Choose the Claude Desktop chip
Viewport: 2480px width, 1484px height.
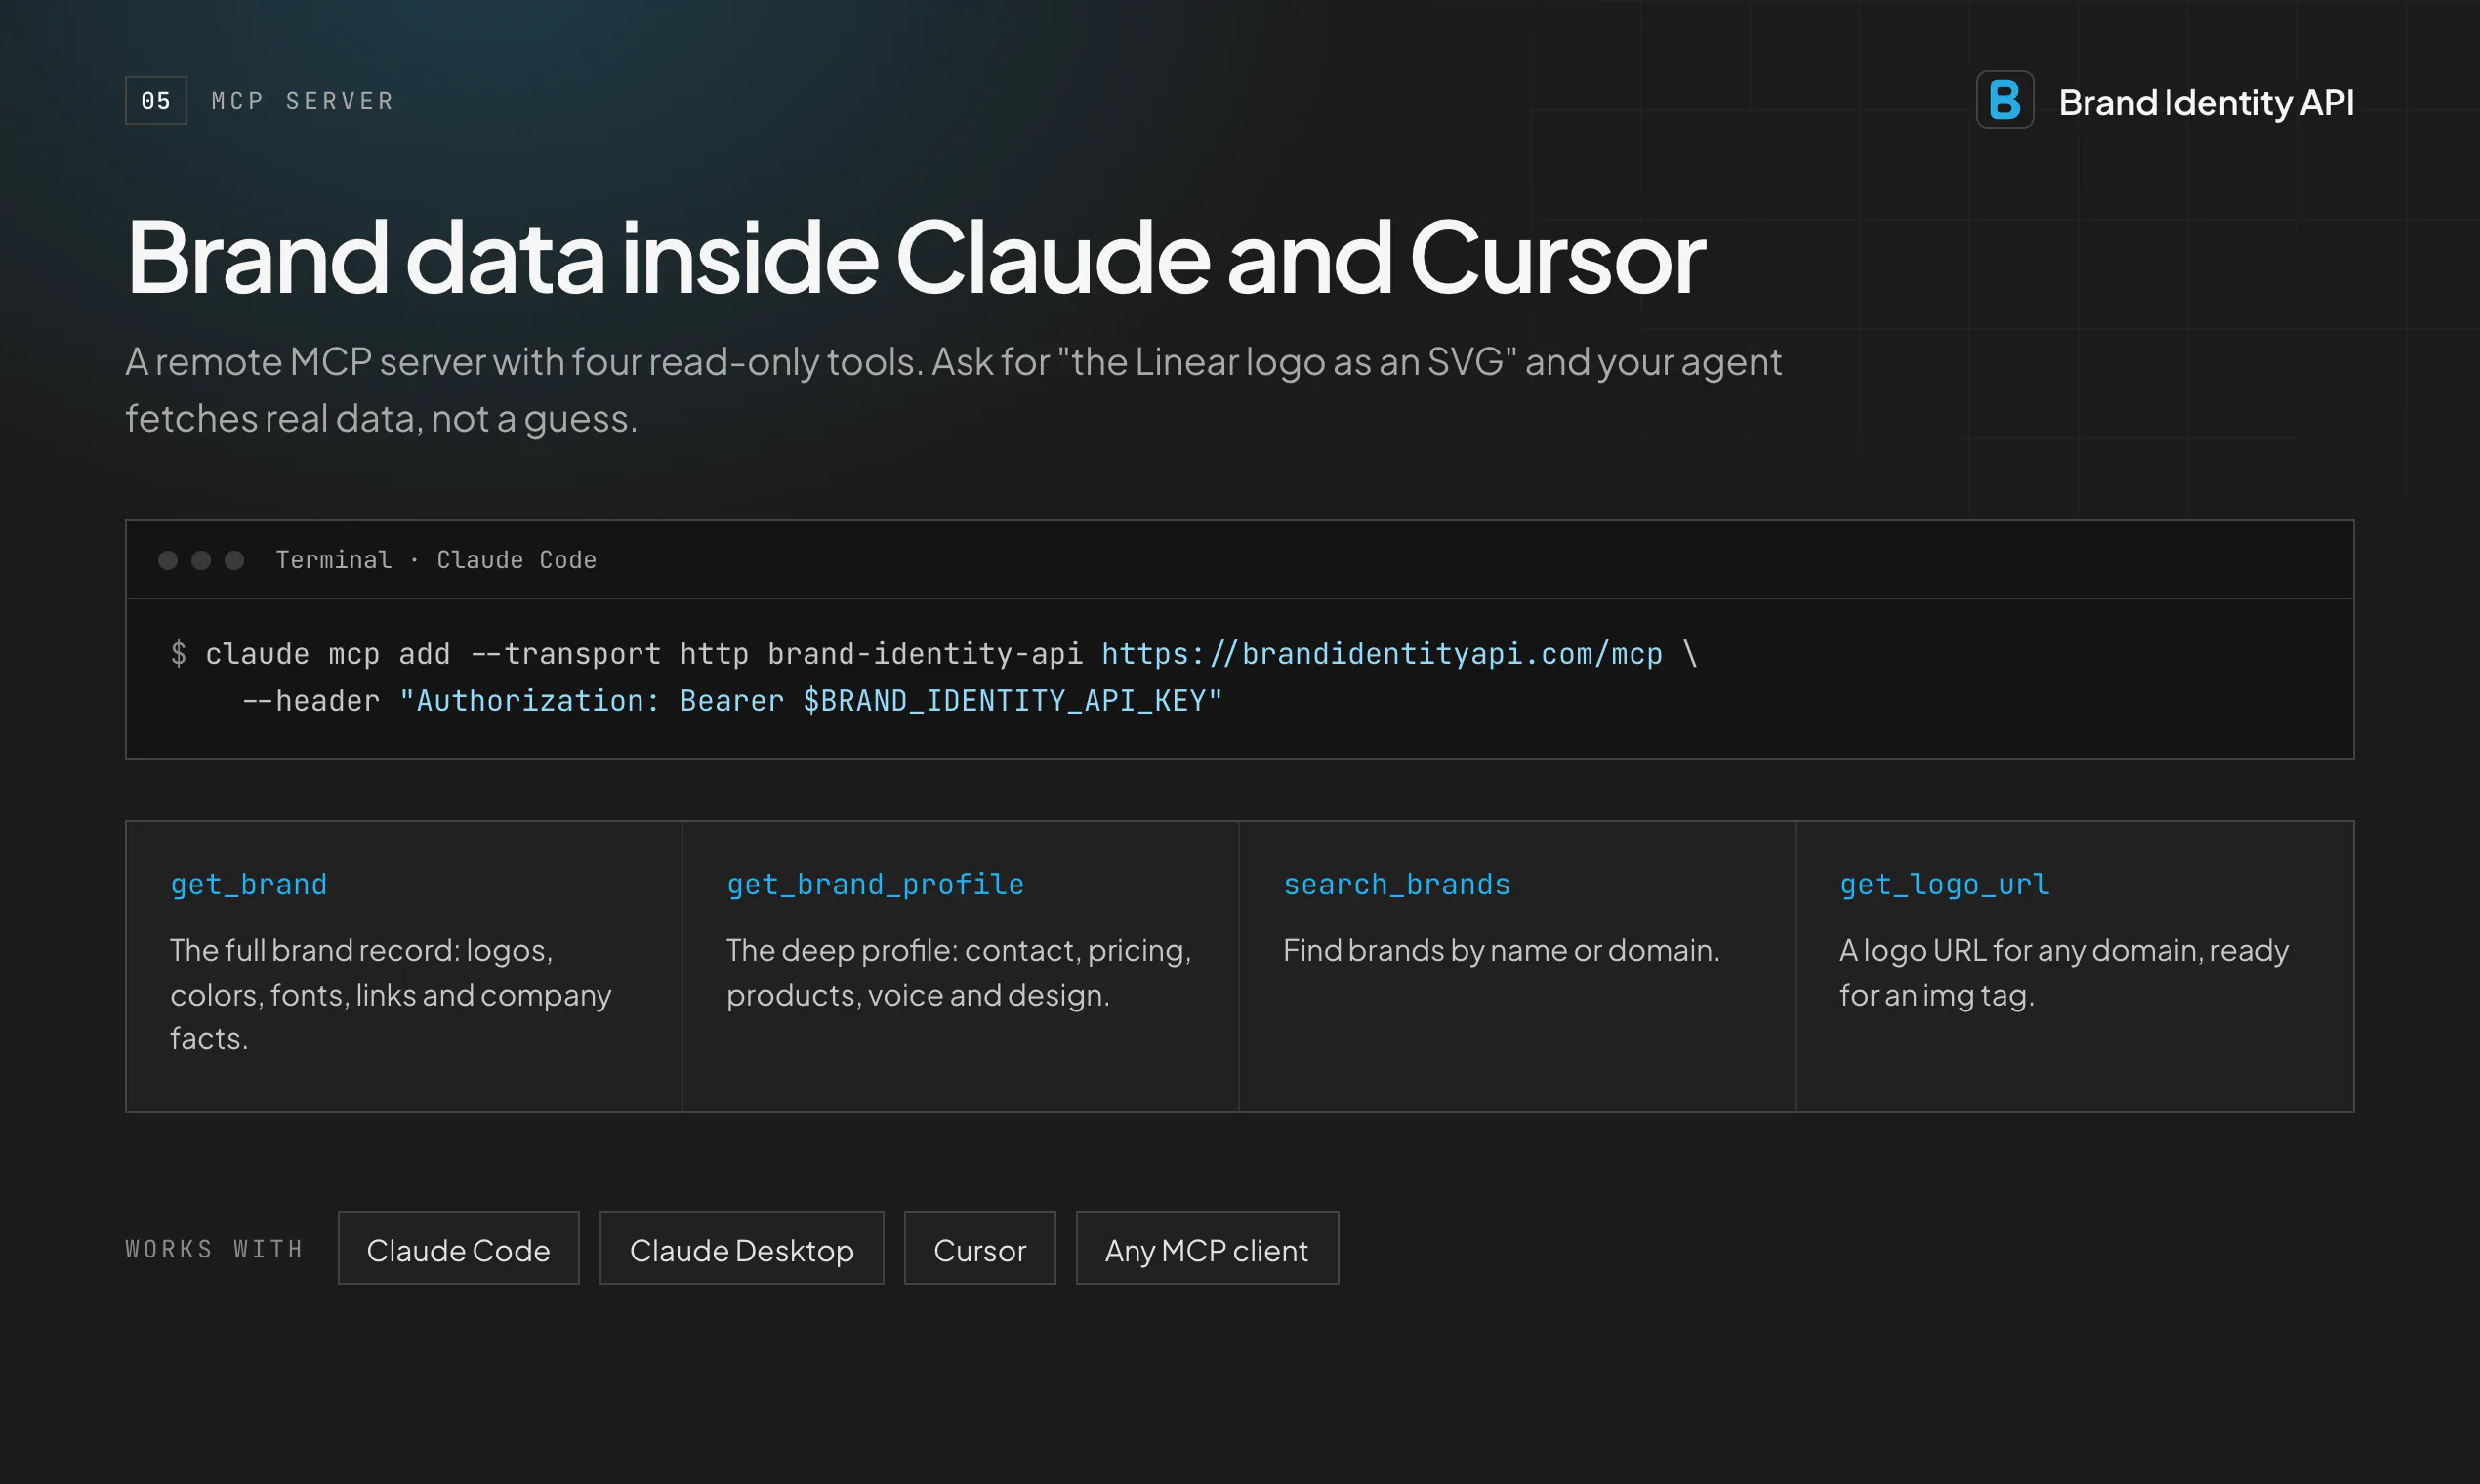pos(742,1248)
